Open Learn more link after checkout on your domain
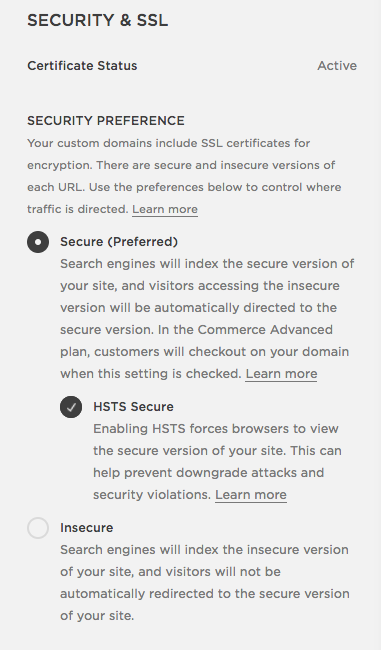381x650 pixels. pos(281,374)
